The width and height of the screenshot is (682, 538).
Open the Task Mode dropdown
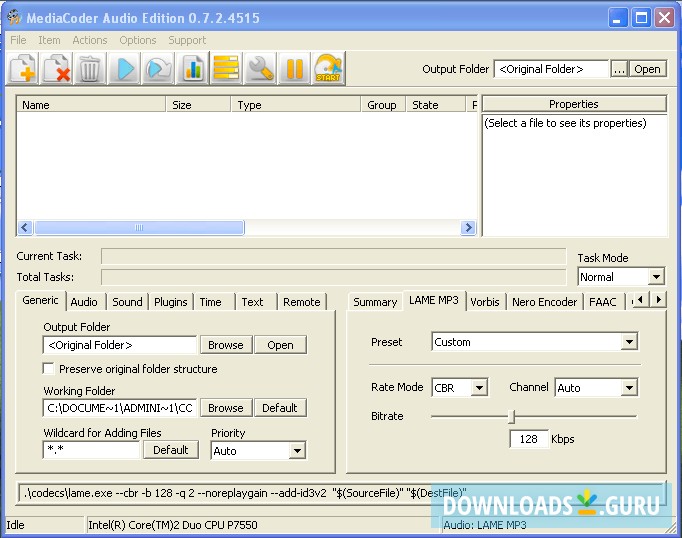tap(656, 277)
